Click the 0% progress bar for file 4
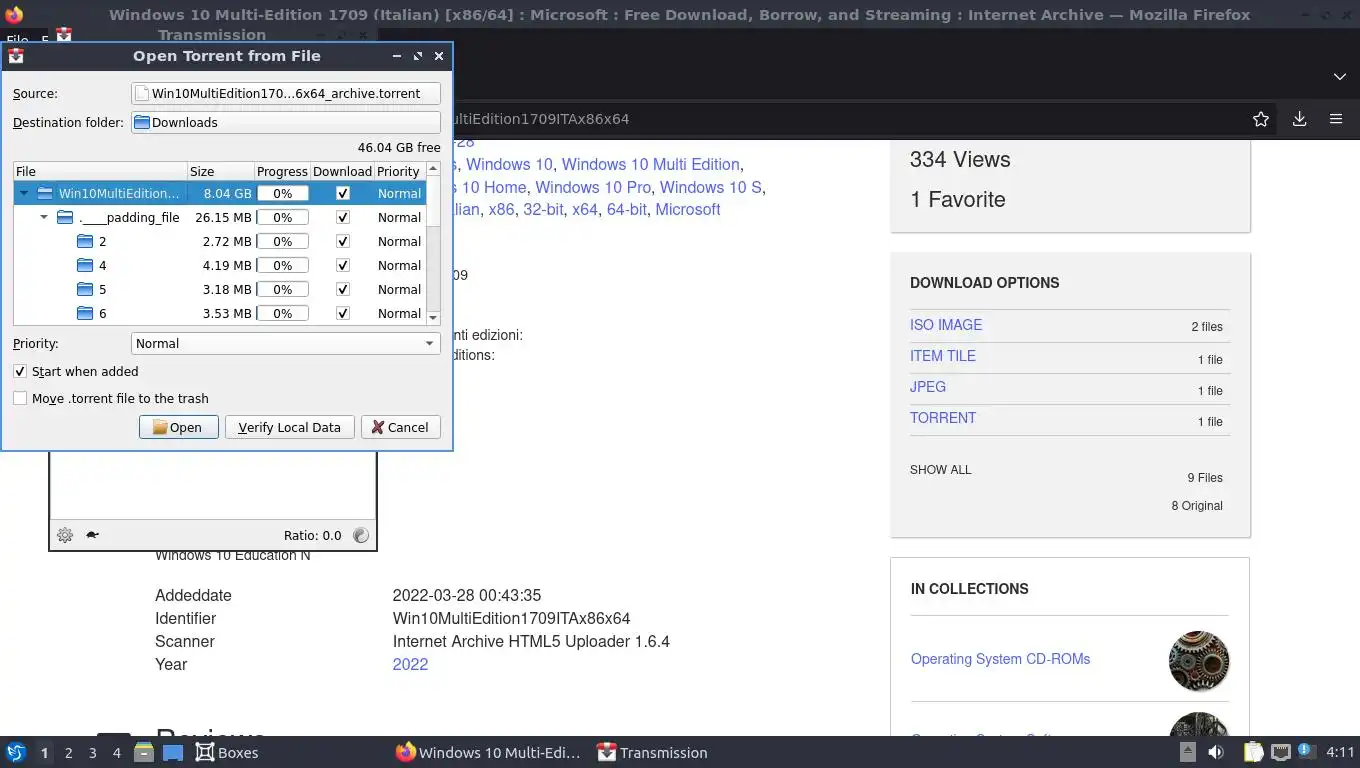 click(283, 265)
